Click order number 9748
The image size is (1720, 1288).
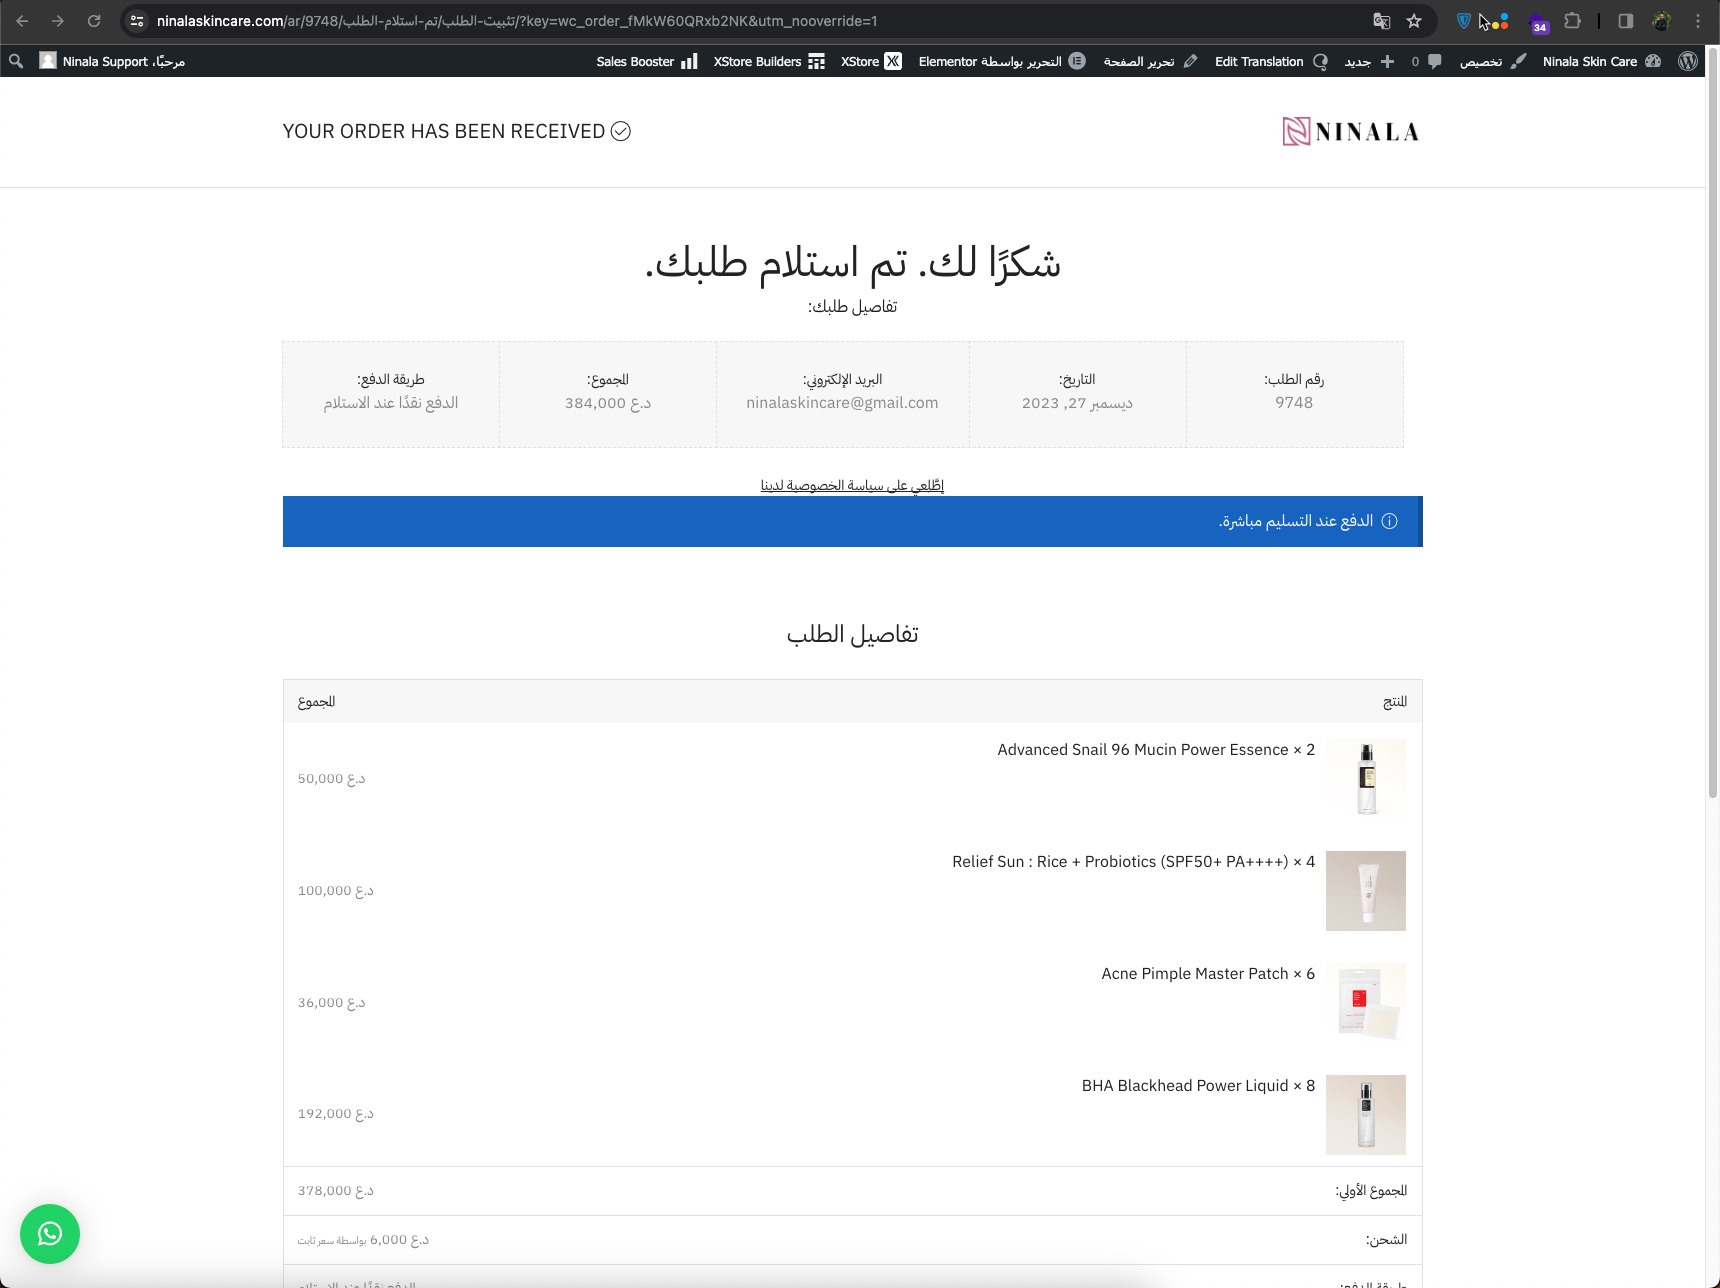click(1294, 403)
